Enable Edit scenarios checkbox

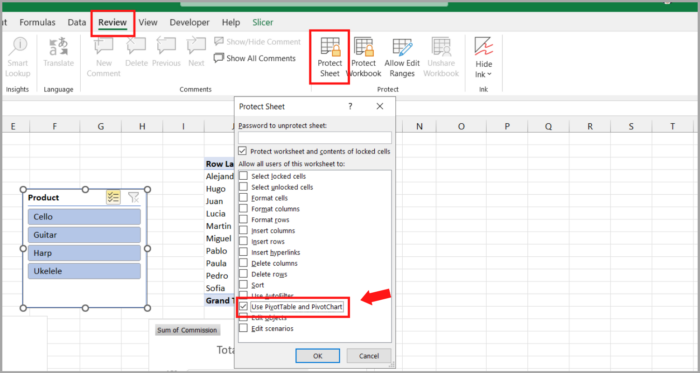tap(243, 328)
